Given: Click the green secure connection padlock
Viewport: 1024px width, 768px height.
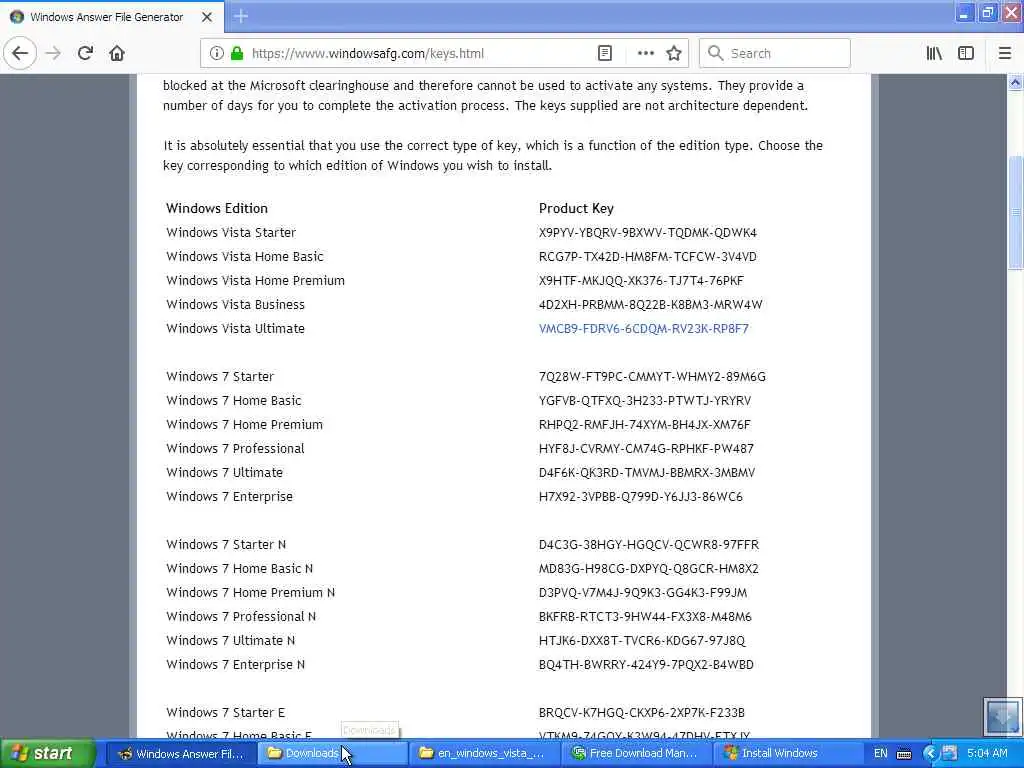Looking at the screenshot, I should point(237,53).
